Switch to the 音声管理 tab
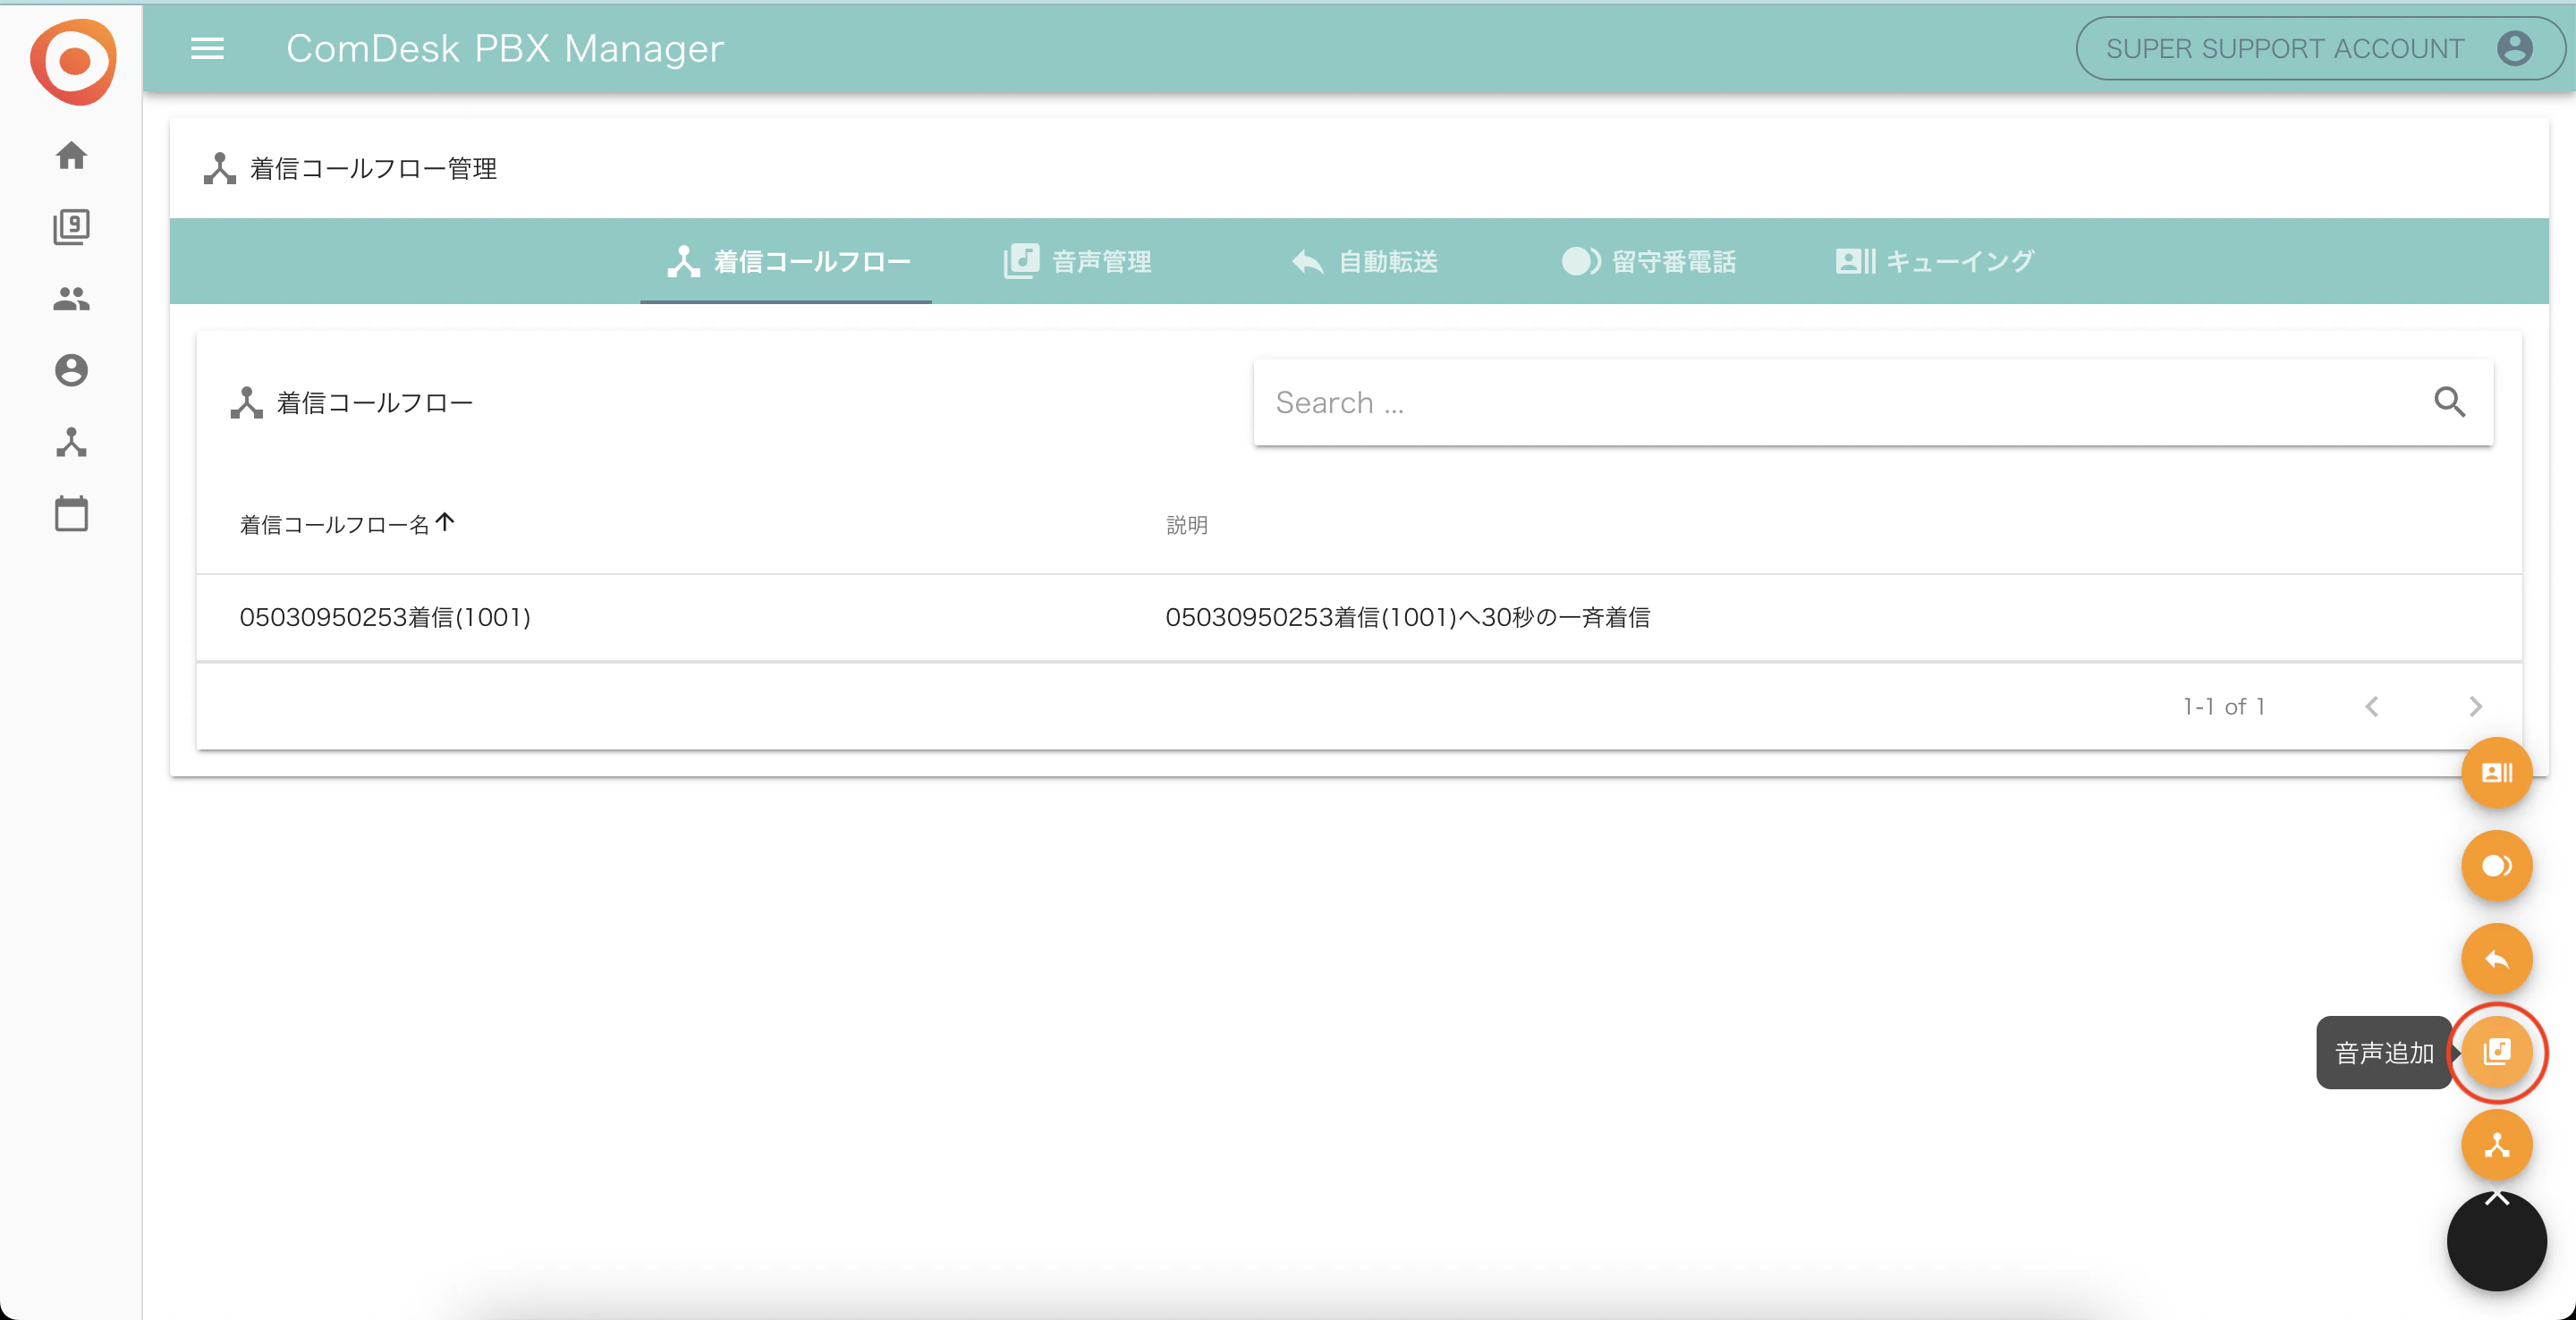 pyautogui.click(x=1078, y=262)
